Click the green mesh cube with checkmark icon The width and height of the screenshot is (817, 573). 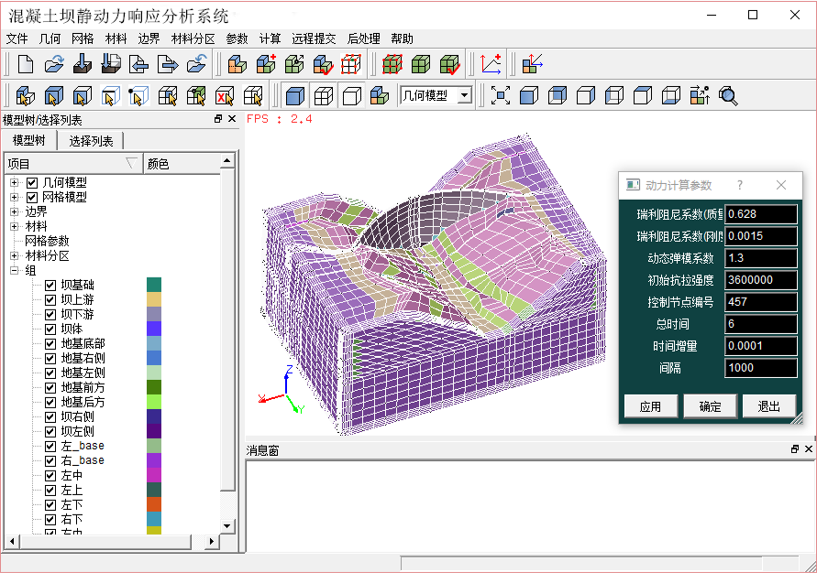450,64
